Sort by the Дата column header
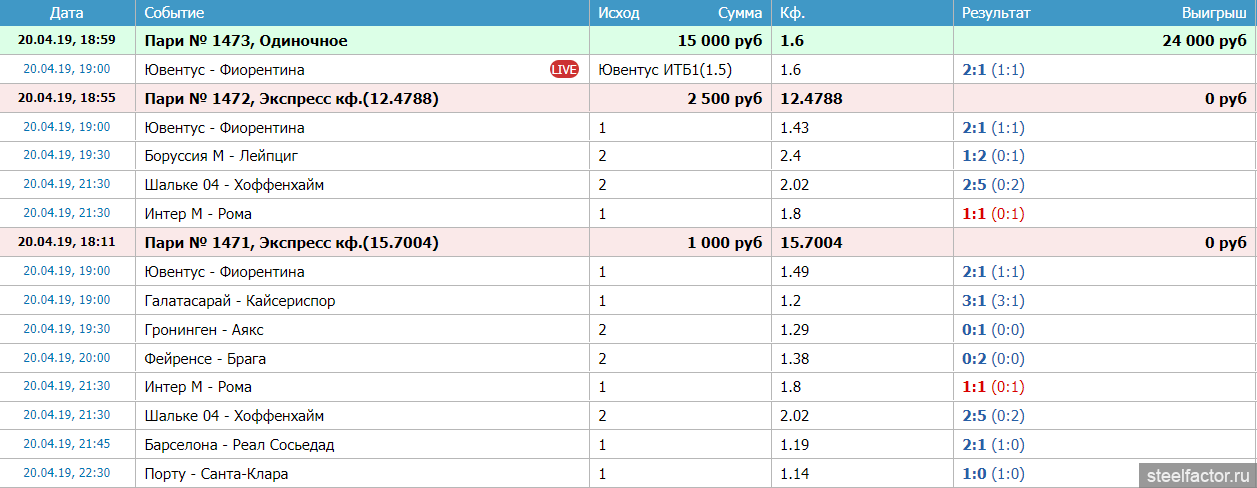The height and width of the screenshot is (488, 1257). click(67, 13)
